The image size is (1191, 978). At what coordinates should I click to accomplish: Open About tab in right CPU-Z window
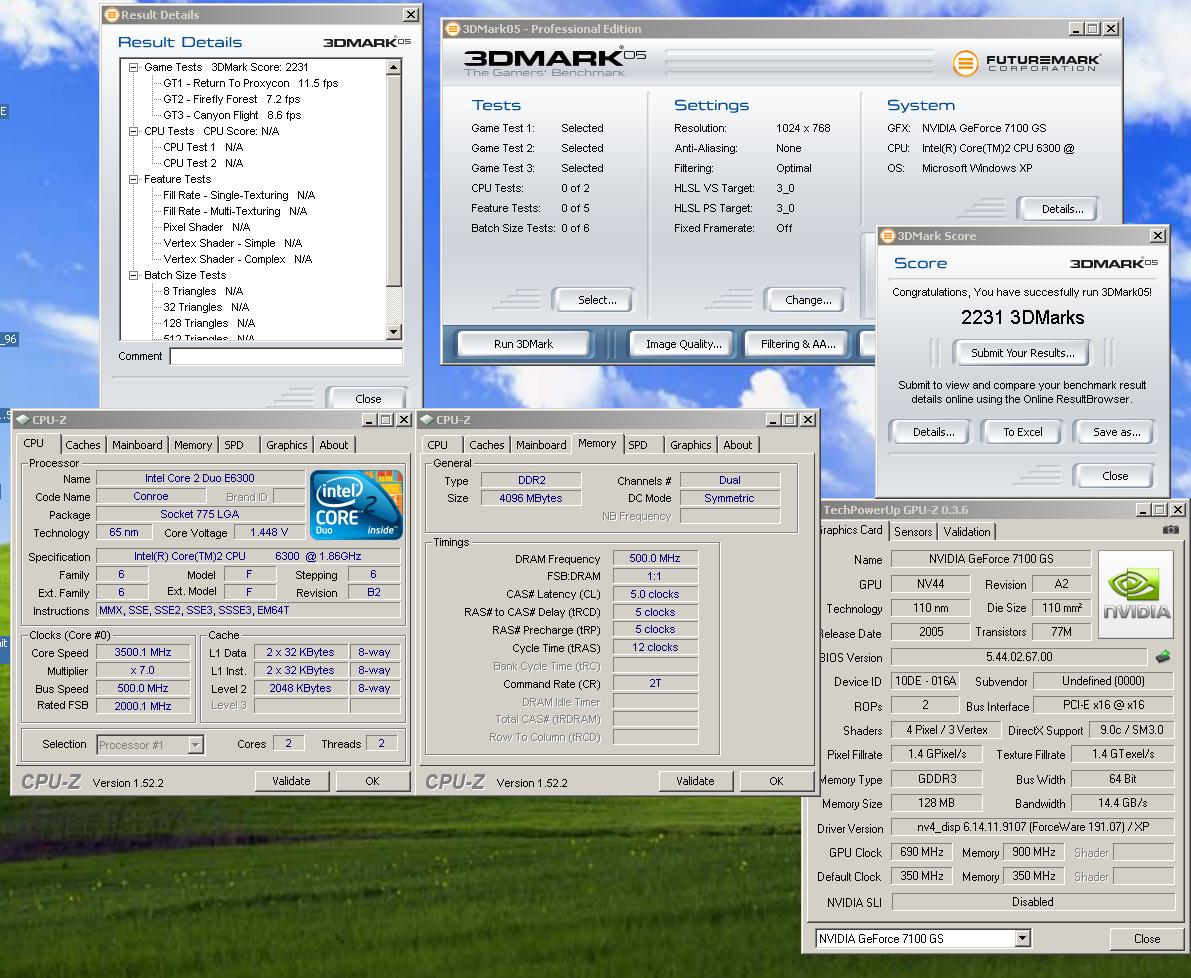[738, 445]
